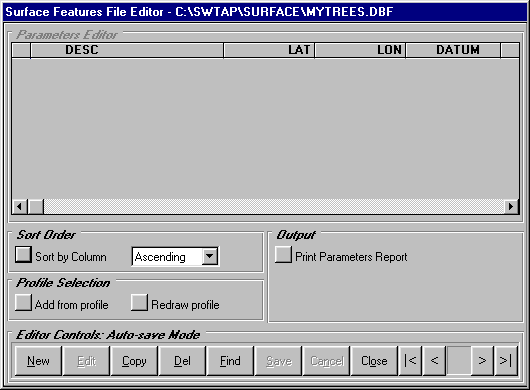530x390 pixels.
Task: Click the grayed Edit button
Action: pos(86,361)
